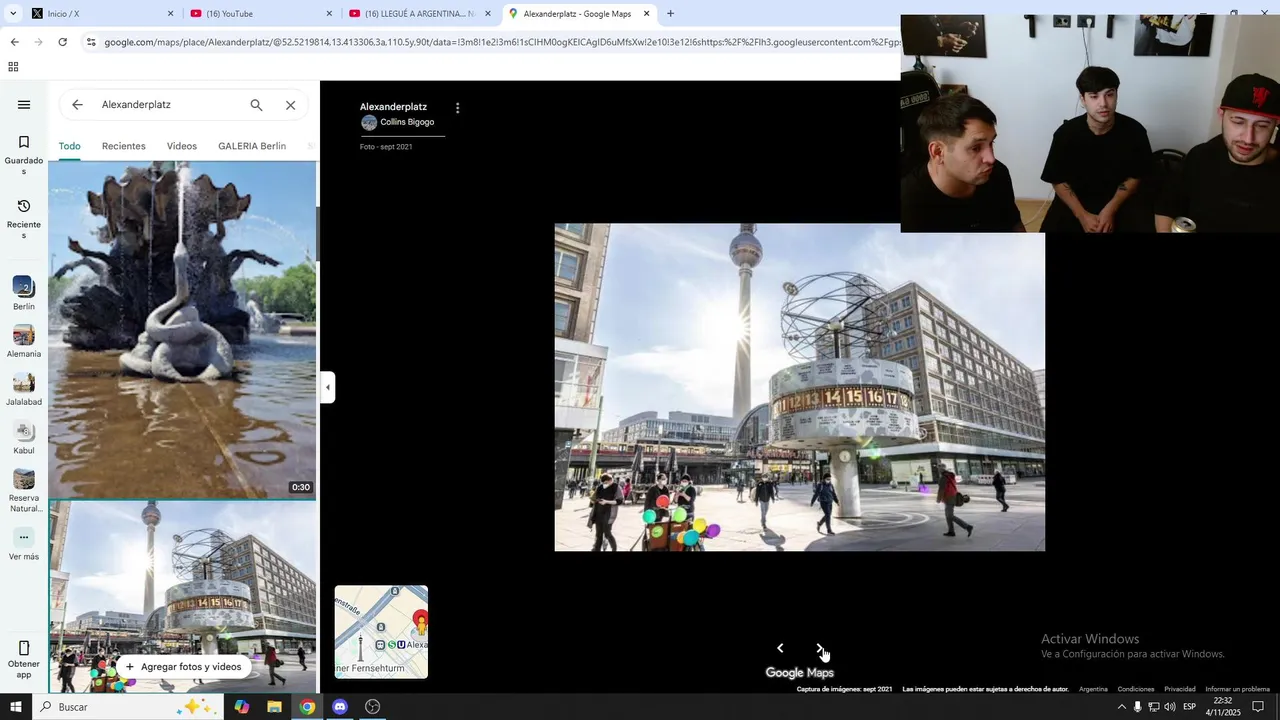The image size is (1280, 720).
Task: Click Obtener app phone icon
Action: (x=24, y=648)
